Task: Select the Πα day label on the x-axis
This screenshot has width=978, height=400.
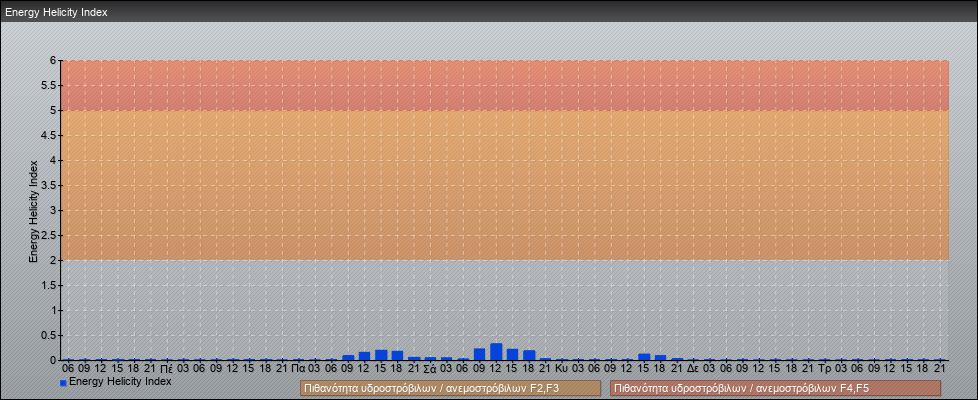Action: pyautogui.click(x=298, y=369)
